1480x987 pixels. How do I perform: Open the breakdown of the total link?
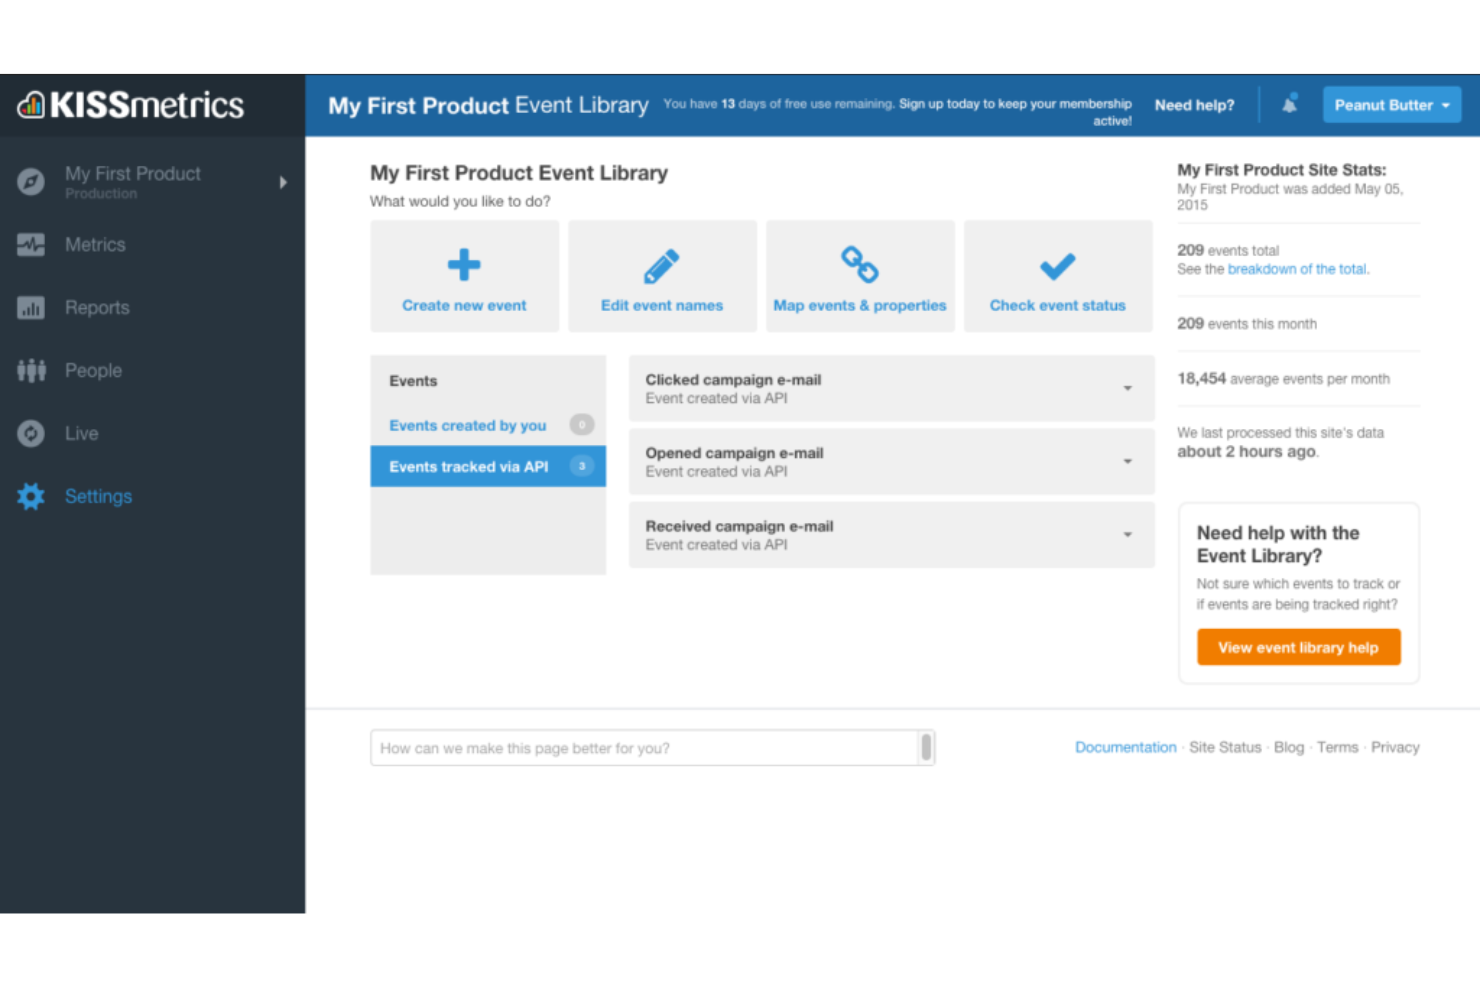point(1297,269)
